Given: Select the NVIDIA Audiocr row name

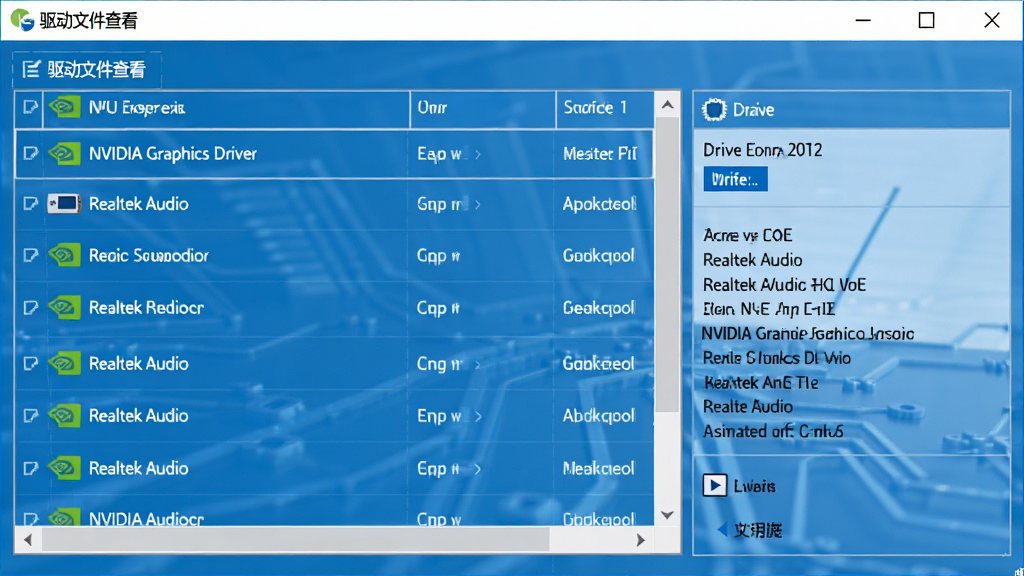Looking at the screenshot, I should tap(146, 519).
